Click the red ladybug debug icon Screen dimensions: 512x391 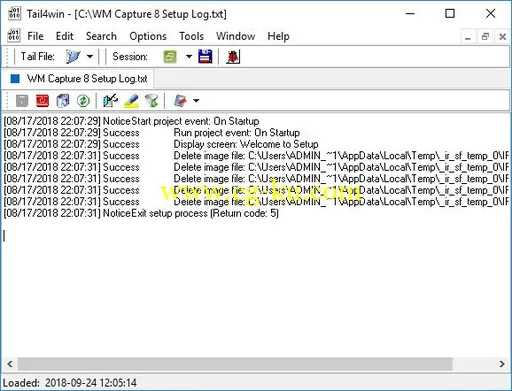233,56
